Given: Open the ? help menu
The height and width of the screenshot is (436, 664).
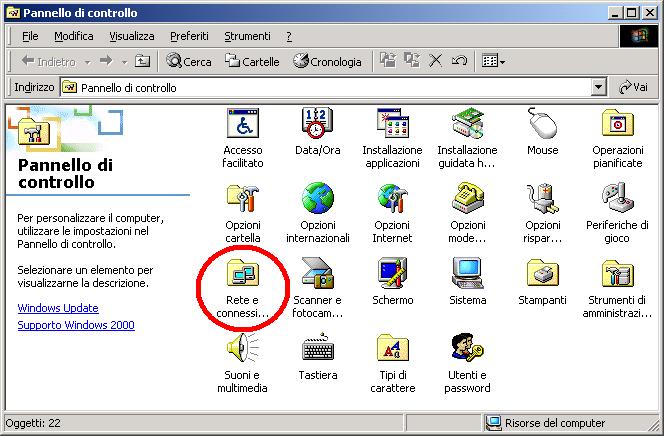Looking at the screenshot, I should (x=289, y=36).
